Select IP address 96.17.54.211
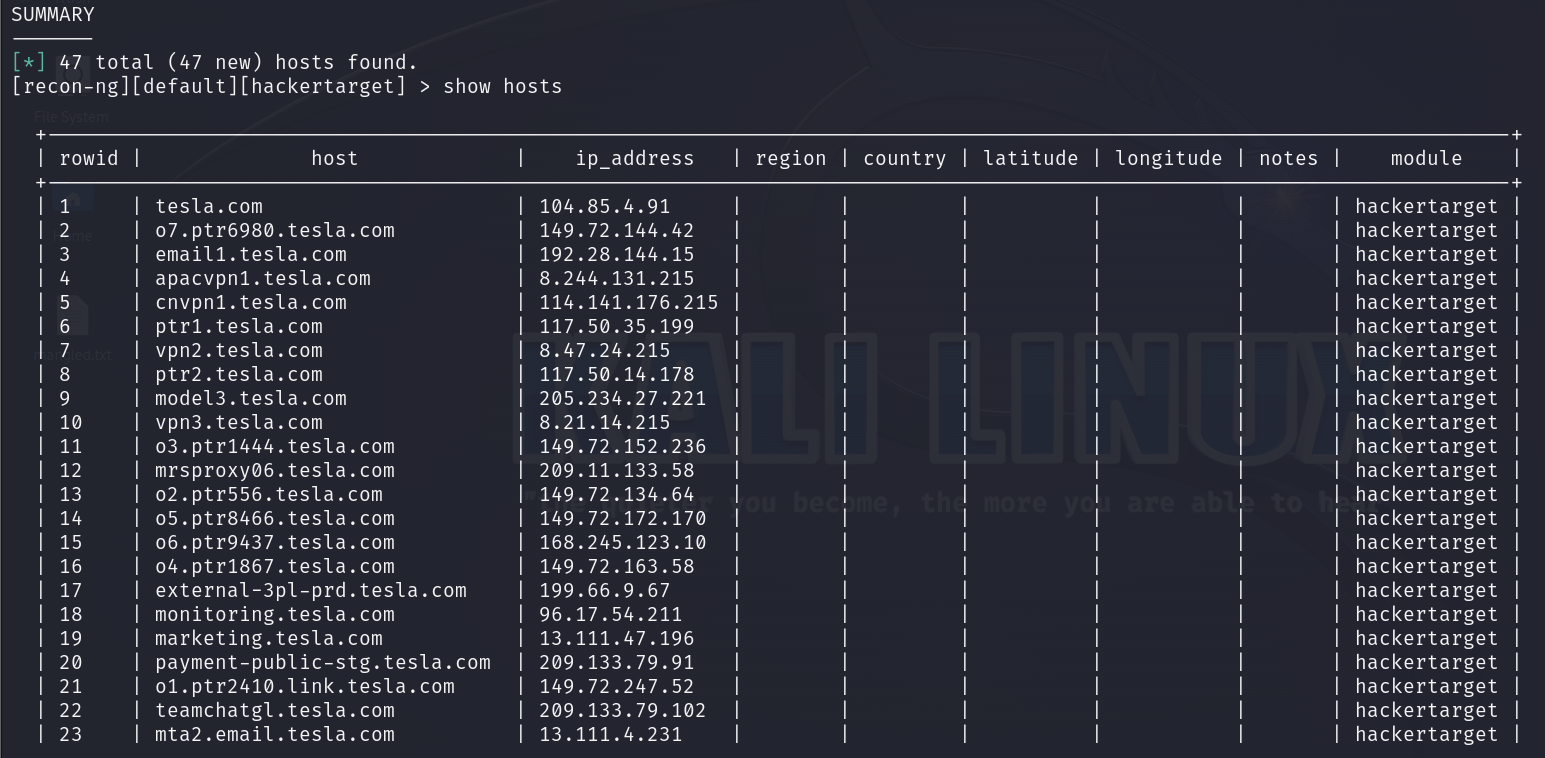The width and height of the screenshot is (1545, 758). click(611, 614)
